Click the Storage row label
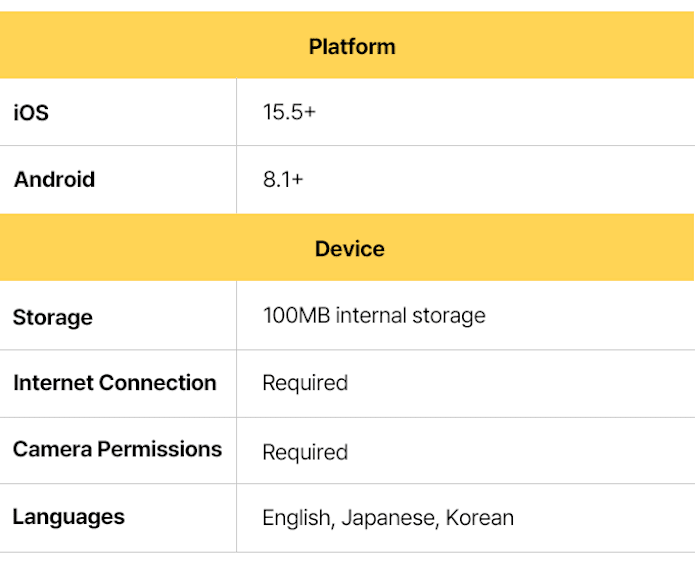Image resolution: width=695 pixels, height=568 pixels. click(52, 318)
